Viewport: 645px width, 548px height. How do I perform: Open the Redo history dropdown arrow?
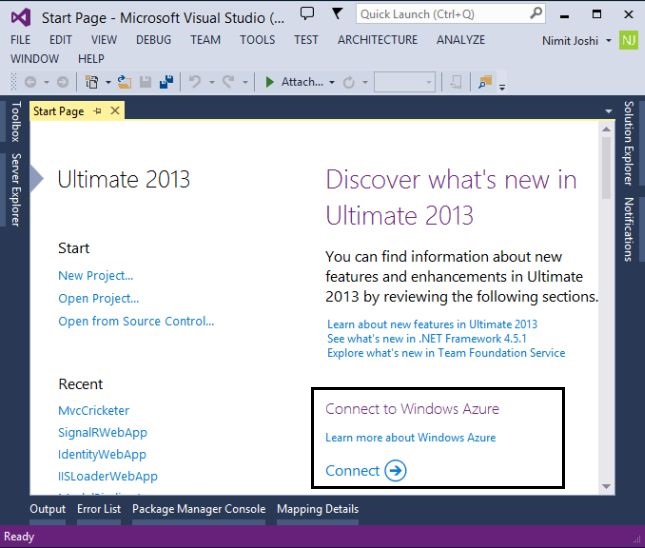(245, 82)
